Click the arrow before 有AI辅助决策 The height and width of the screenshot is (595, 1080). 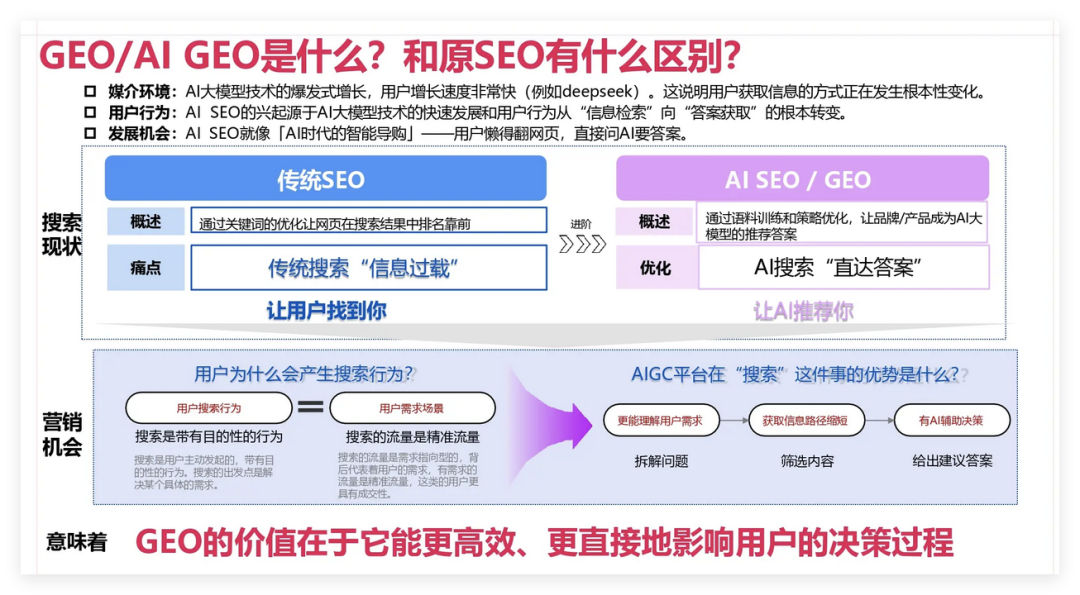tap(878, 420)
